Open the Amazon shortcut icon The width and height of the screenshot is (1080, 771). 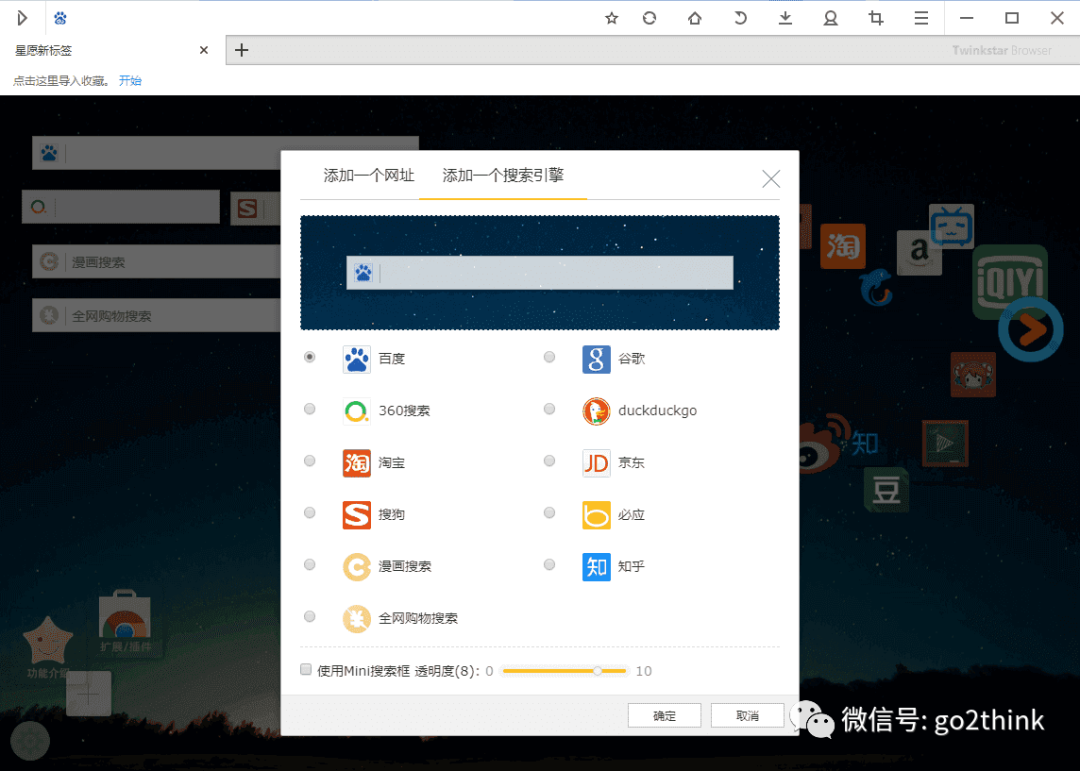919,253
